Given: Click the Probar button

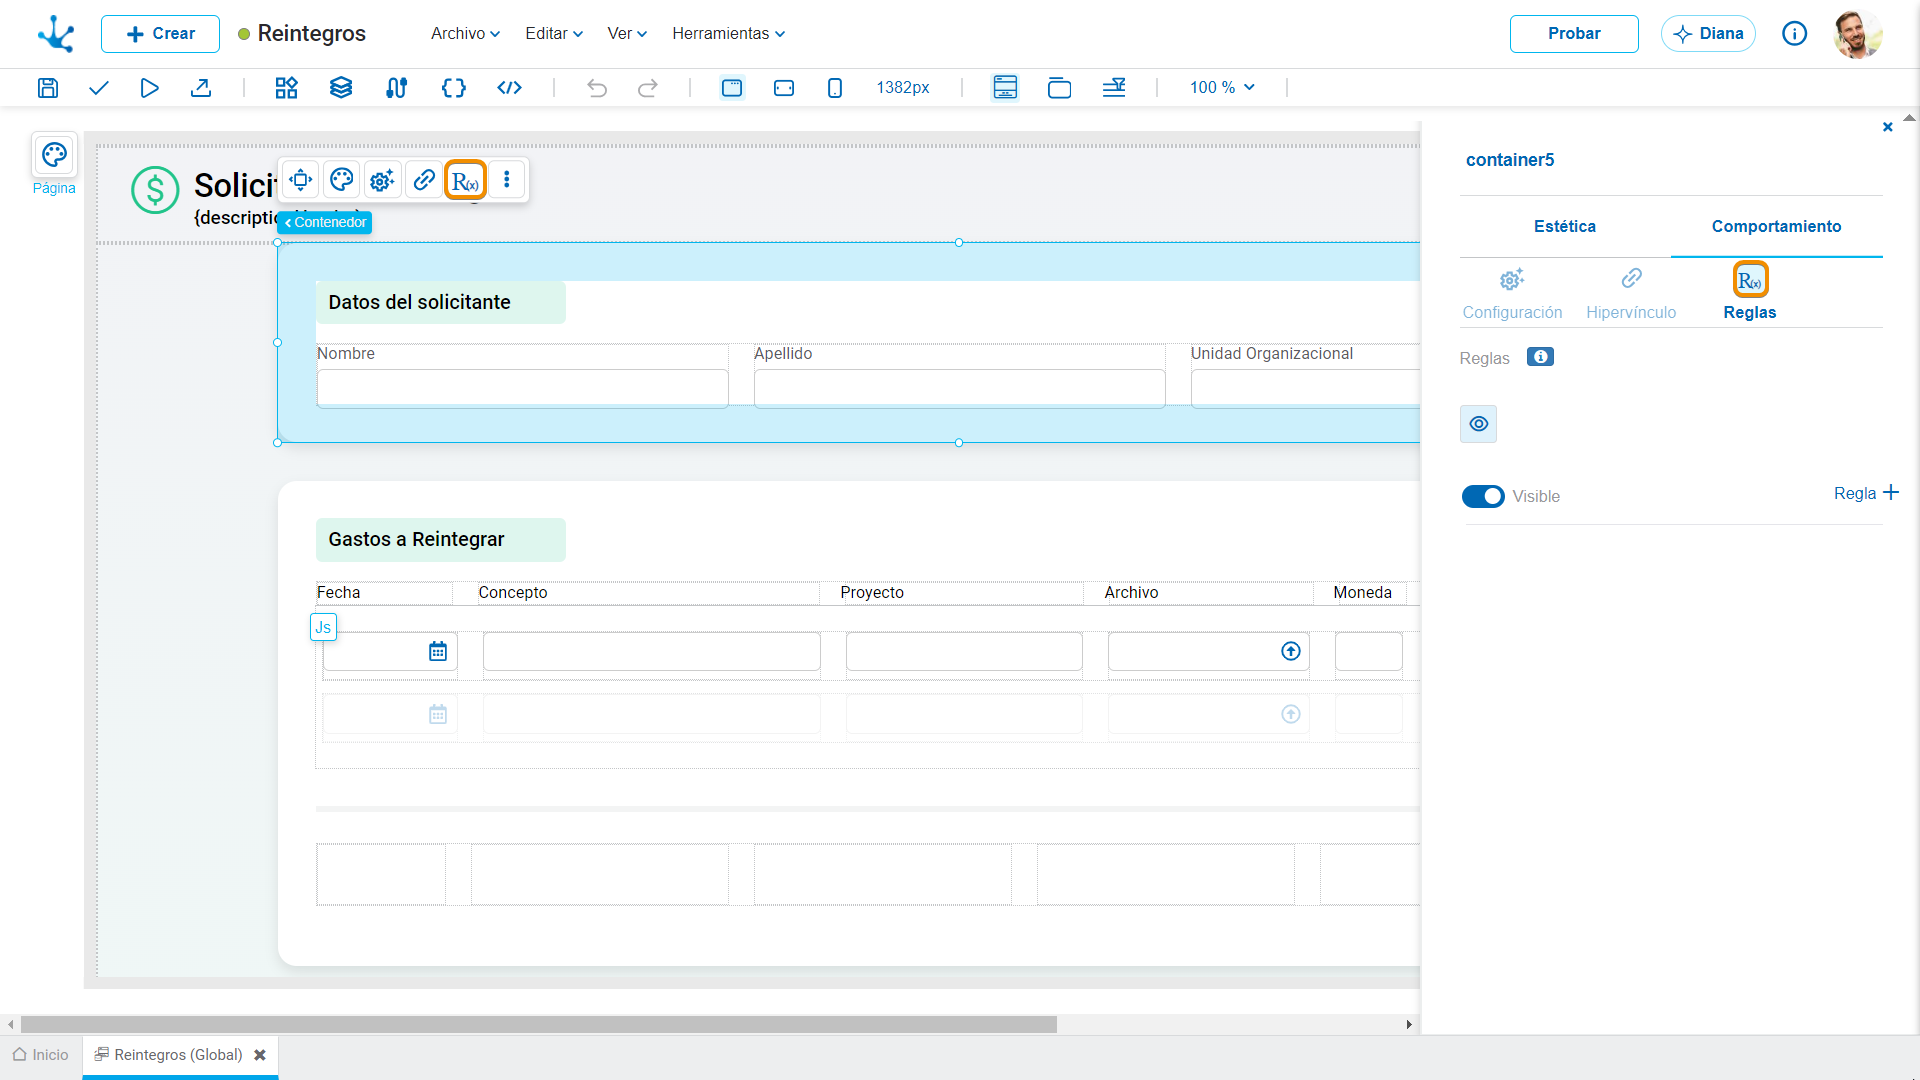Looking at the screenshot, I should pyautogui.click(x=1574, y=34).
